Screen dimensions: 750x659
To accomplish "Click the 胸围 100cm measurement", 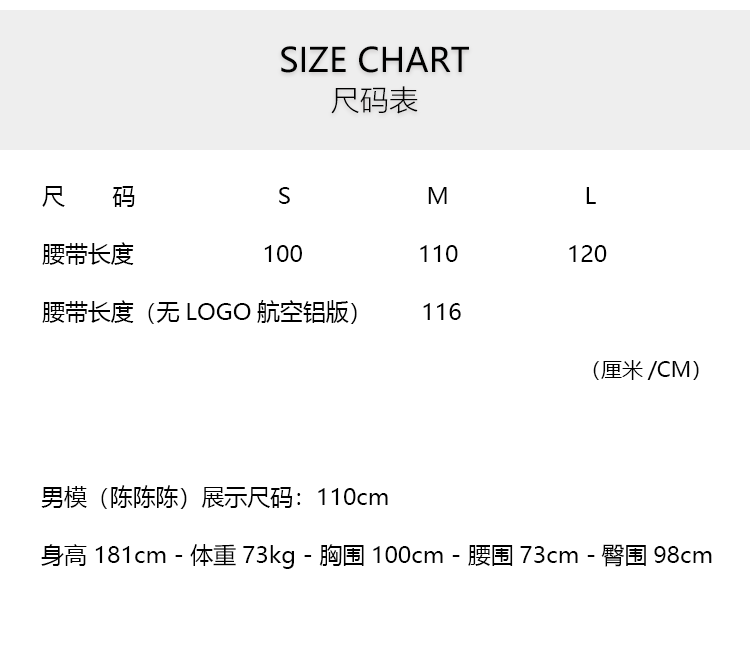I will [382, 555].
